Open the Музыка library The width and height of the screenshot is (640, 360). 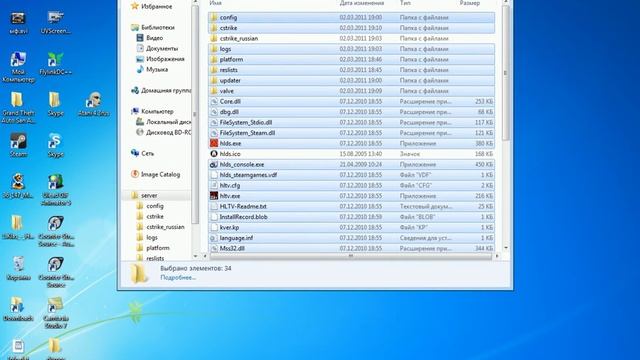pos(152,70)
